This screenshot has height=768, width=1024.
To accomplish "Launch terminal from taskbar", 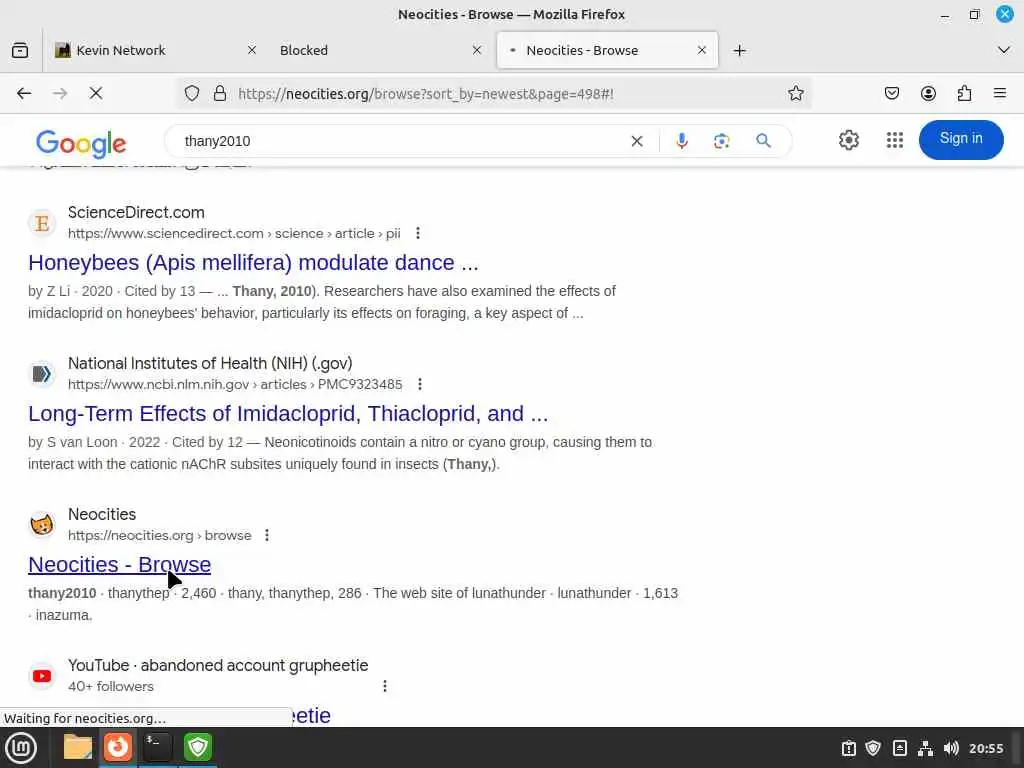I will pos(157,747).
